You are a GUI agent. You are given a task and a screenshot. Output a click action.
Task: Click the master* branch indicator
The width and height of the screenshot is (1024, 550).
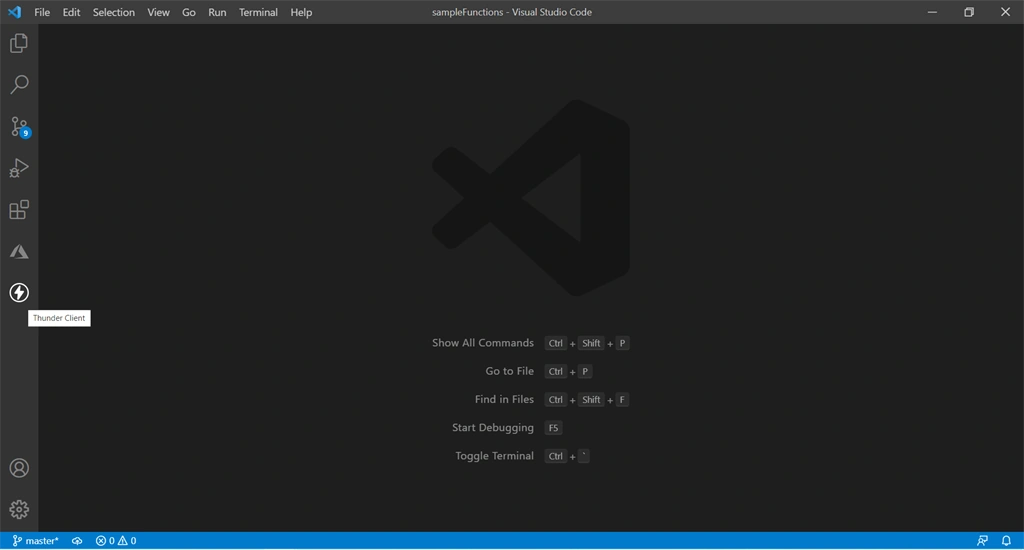(x=35, y=541)
